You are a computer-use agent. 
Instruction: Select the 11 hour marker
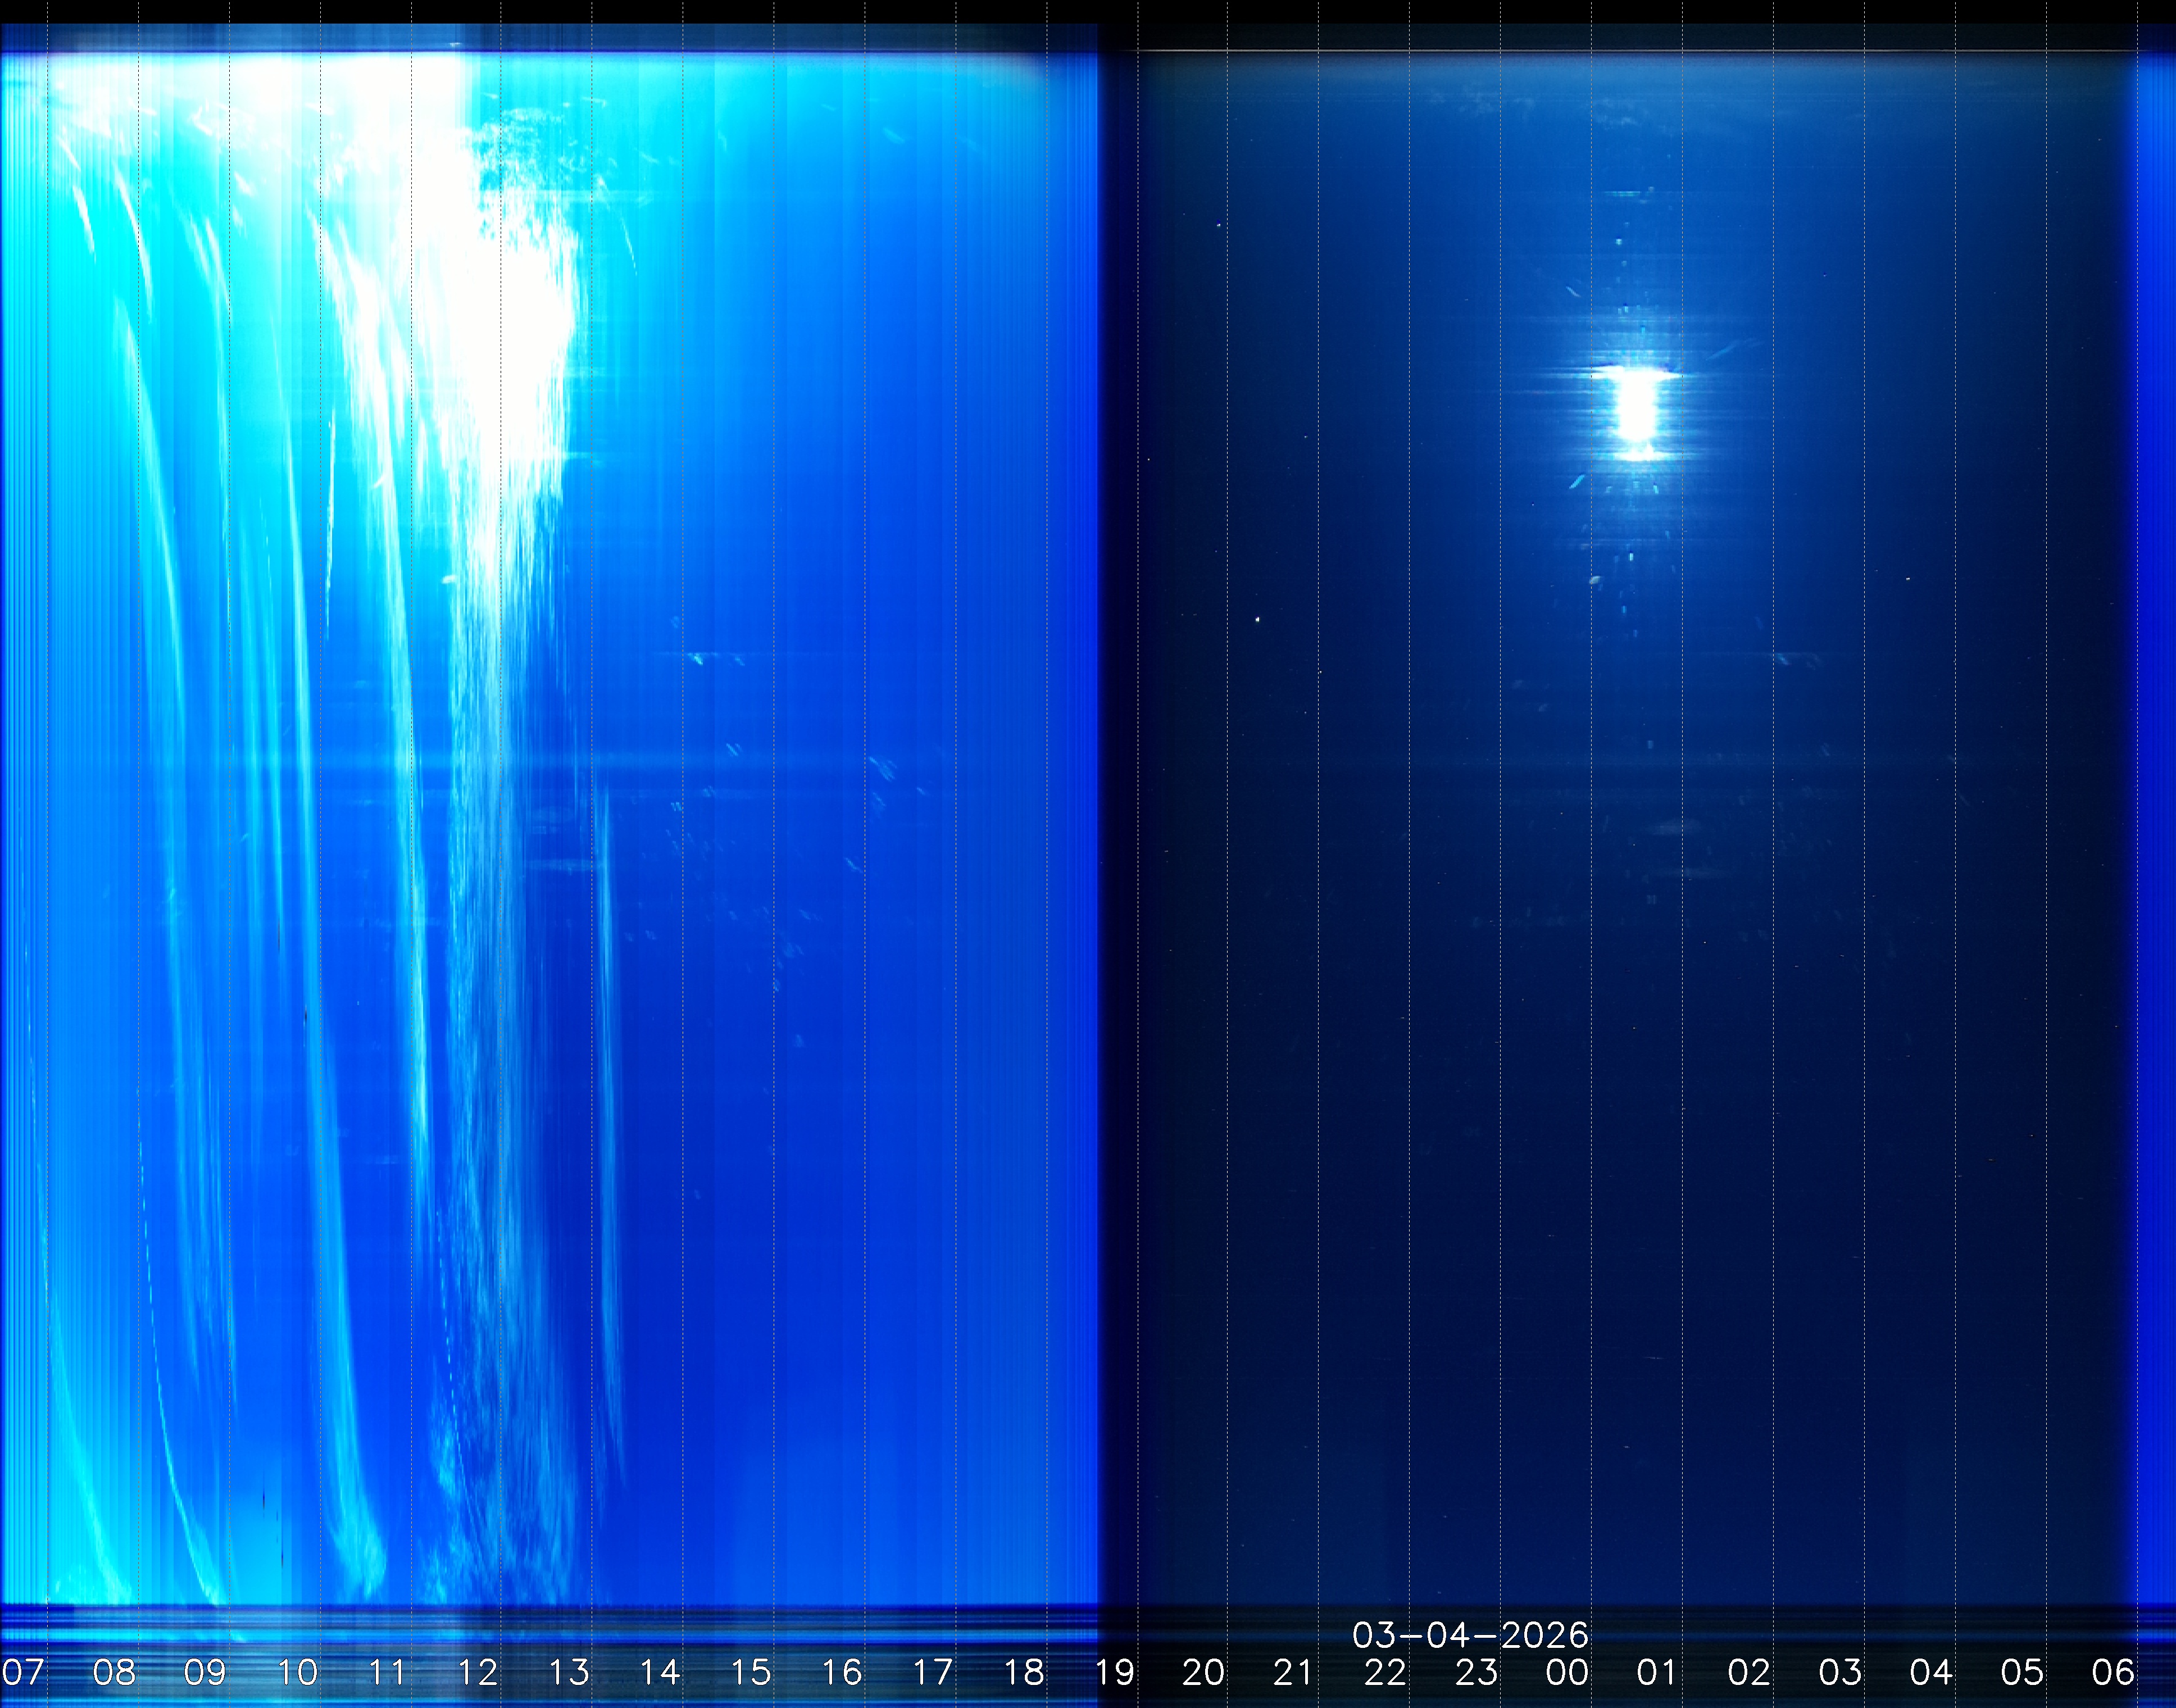[x=387, y=1672]
